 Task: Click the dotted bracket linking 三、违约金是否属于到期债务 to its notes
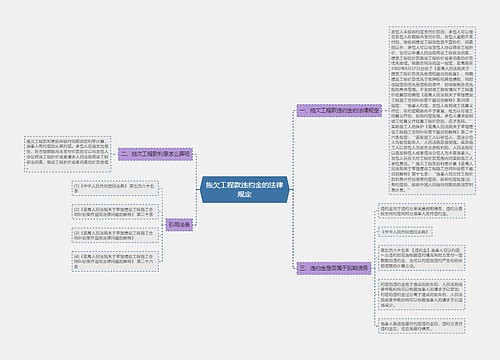pos(375,268)
